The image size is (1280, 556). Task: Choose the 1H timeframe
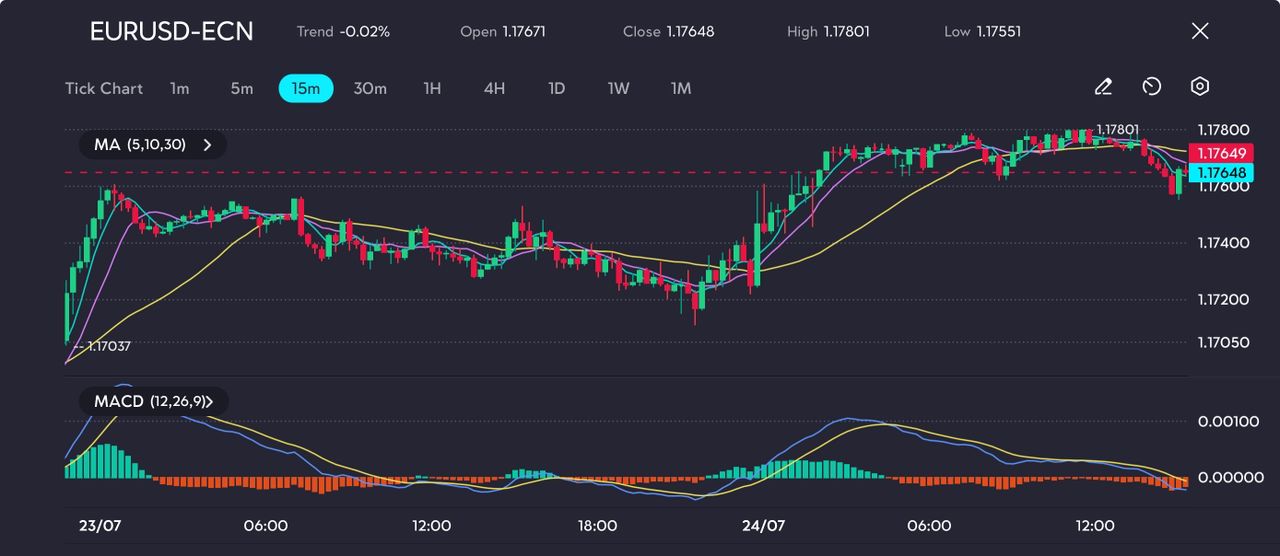pos(432,88)
